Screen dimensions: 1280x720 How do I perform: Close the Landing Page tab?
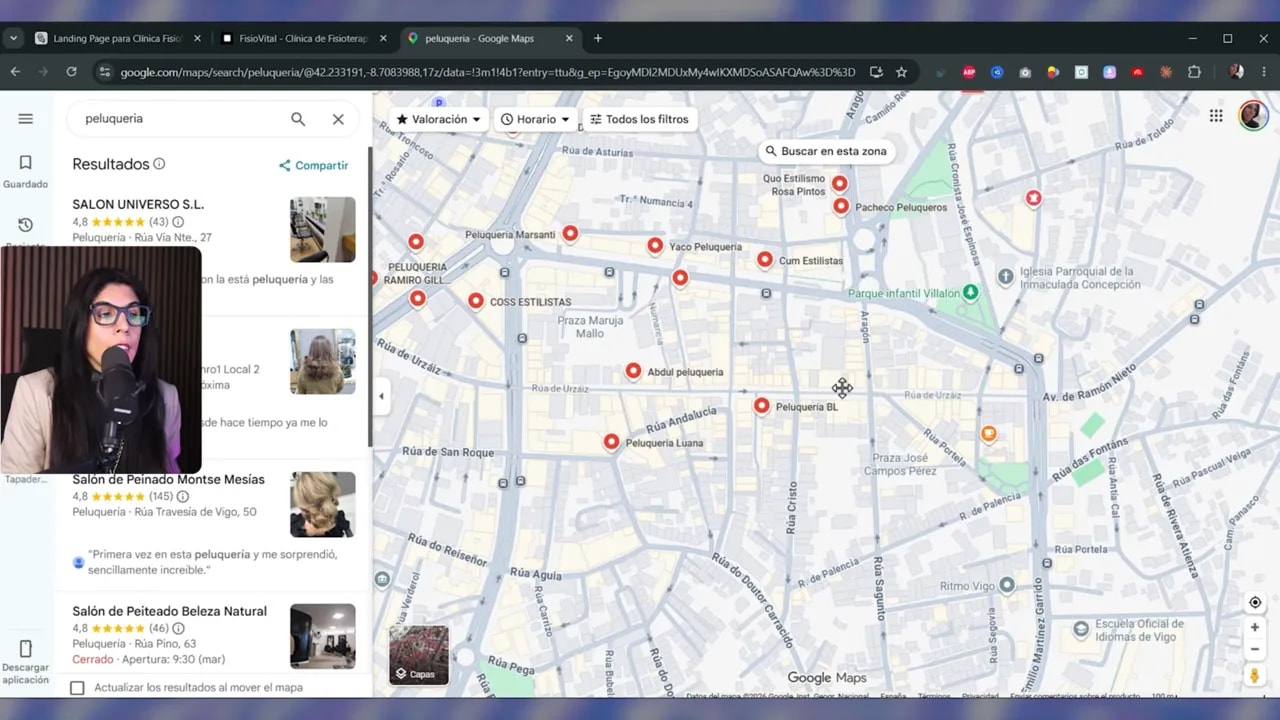coord(197,38)
